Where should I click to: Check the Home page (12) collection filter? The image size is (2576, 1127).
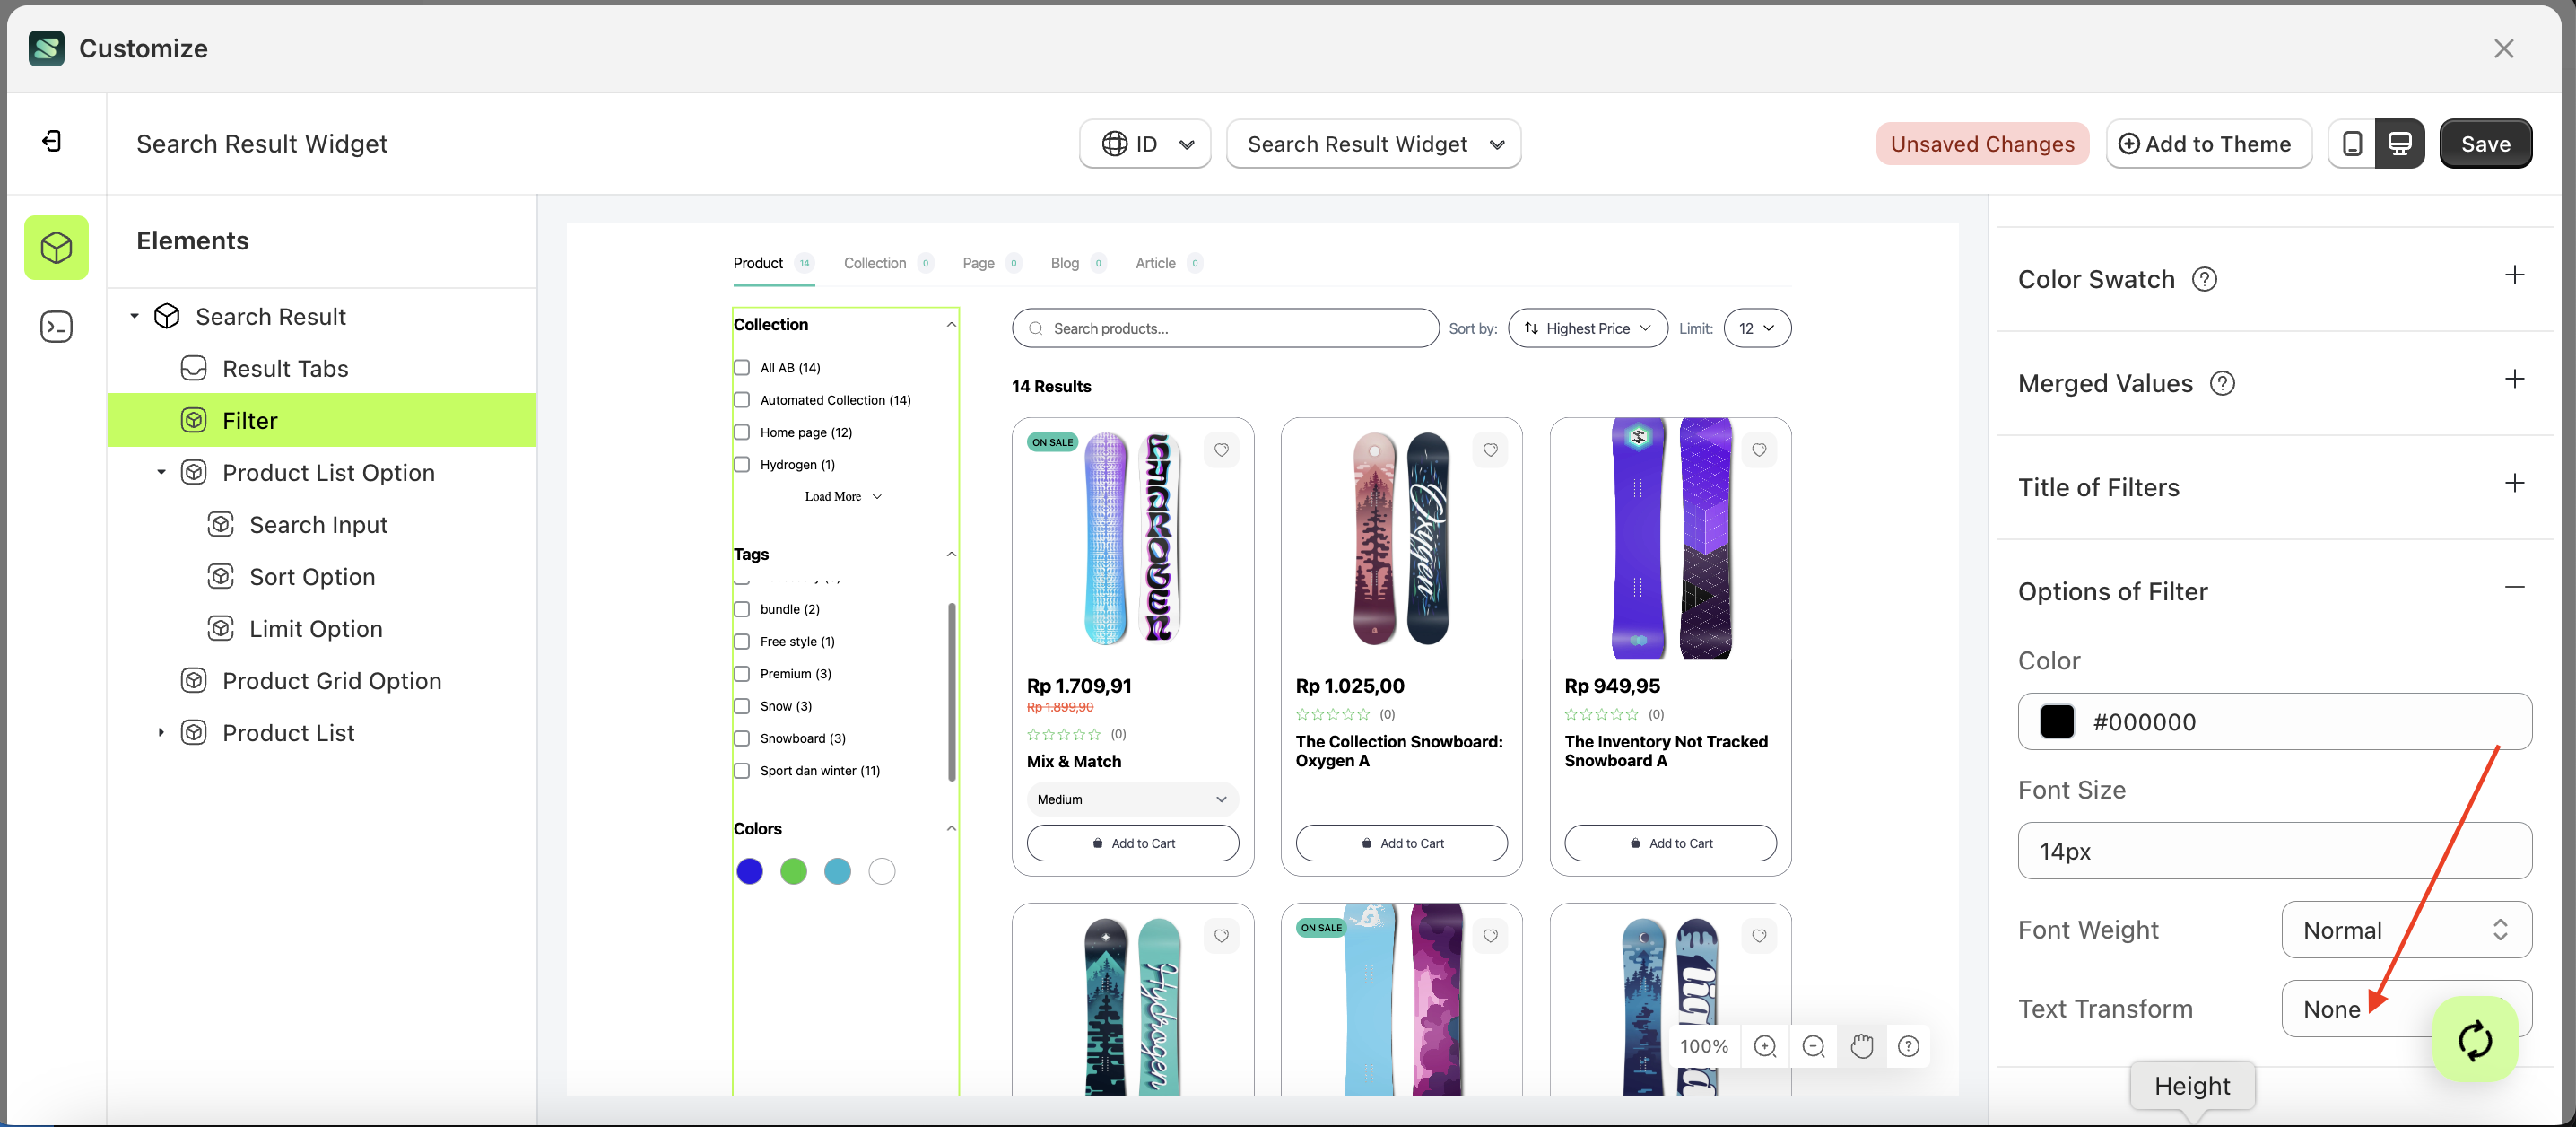742,432
